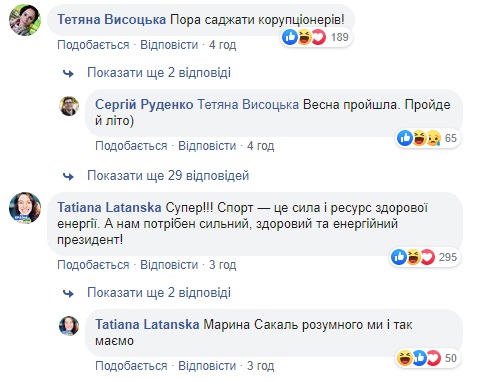Screen dimensions: 495x382
Task: Click Відповісти under 'розумного ми і так маємо'
Action: 207,366
